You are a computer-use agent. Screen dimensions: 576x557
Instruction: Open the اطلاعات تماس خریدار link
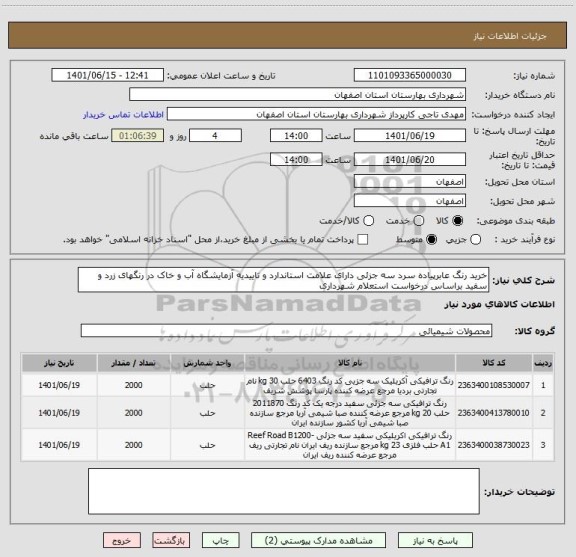(x=123, y=115)
